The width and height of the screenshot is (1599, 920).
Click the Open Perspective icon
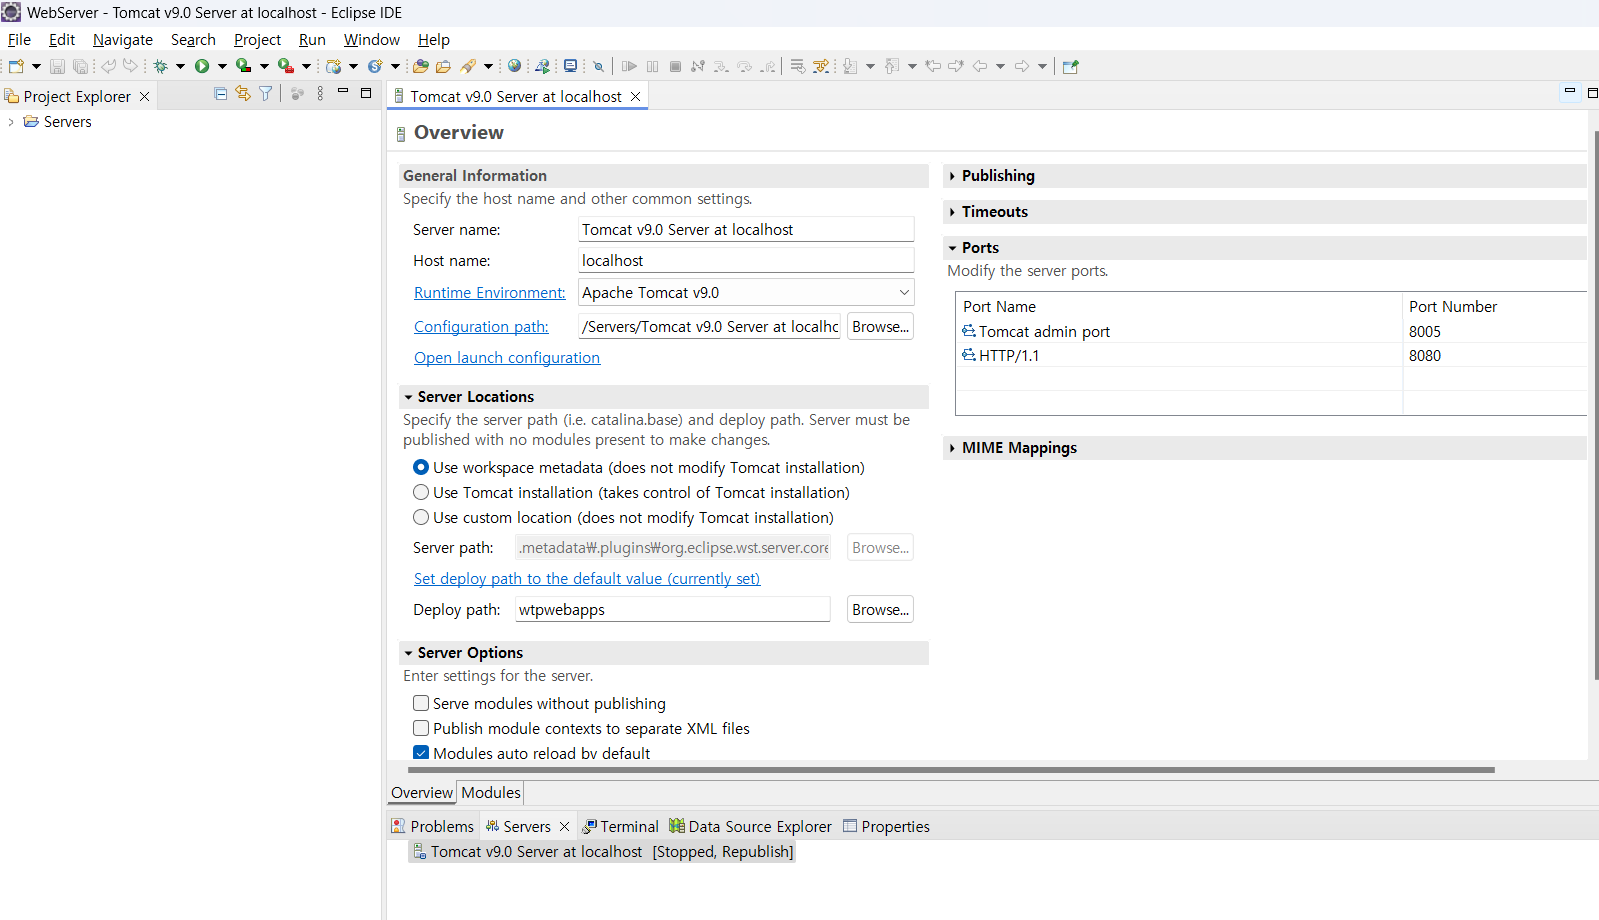click(1071, 66)
